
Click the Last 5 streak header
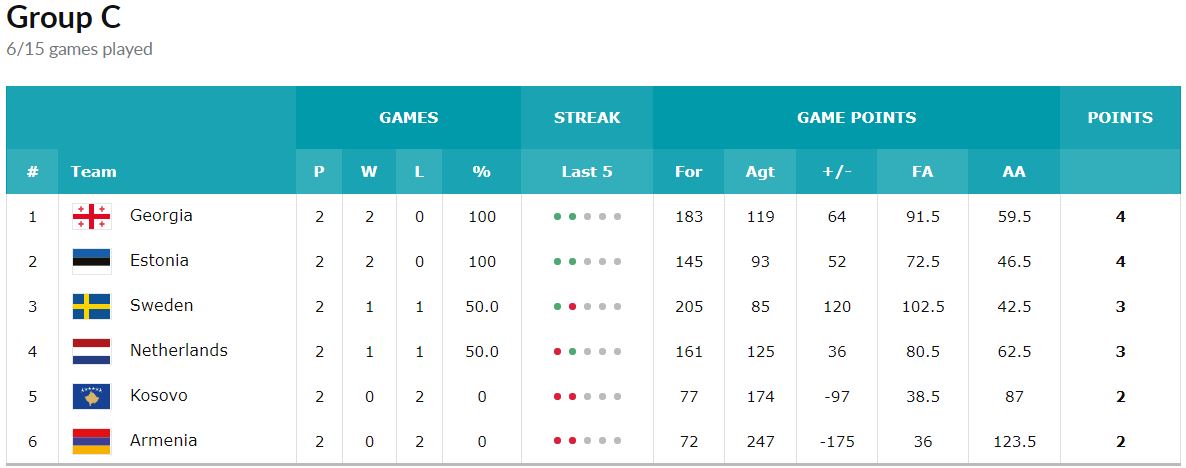click(587, 172)
